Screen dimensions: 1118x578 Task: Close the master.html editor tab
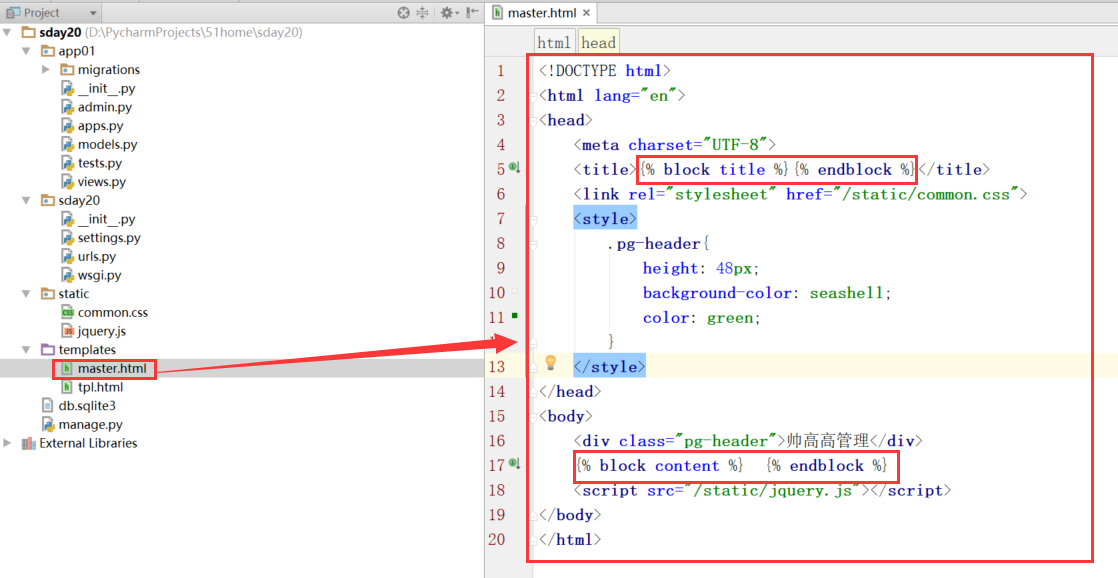[x=587, y=13]
